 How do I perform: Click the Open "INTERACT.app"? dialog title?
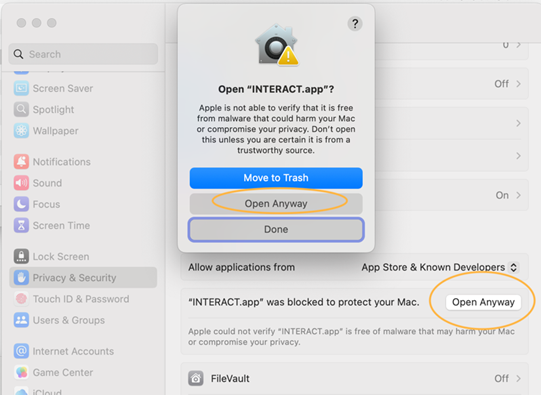[x=276, y=89]
